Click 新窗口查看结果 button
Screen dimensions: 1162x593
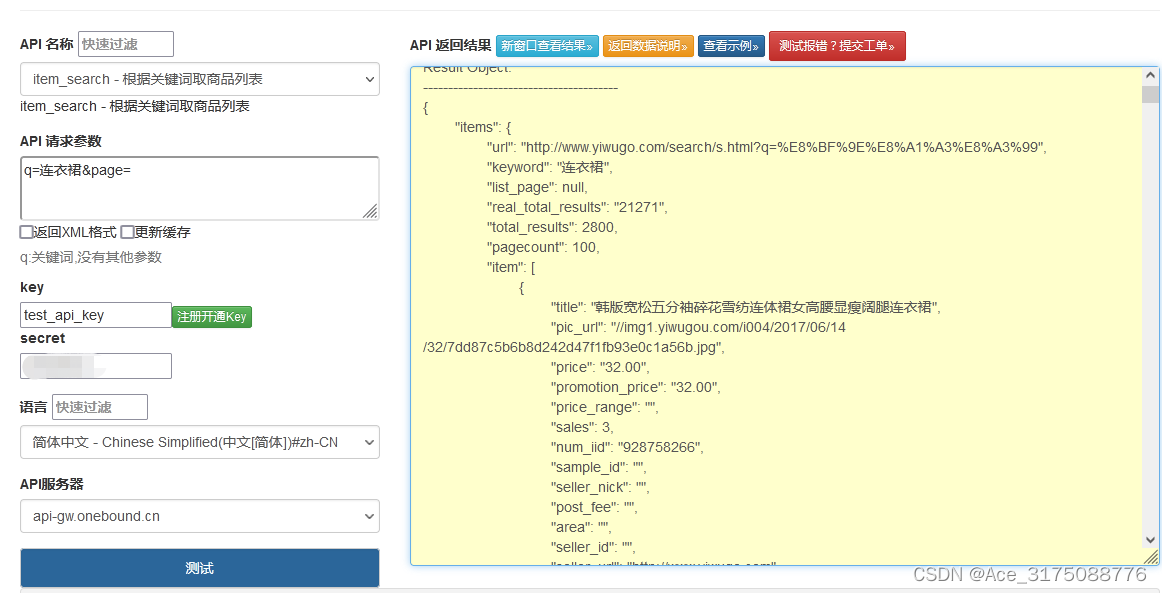pyautogui.click(x=547, y=46)
